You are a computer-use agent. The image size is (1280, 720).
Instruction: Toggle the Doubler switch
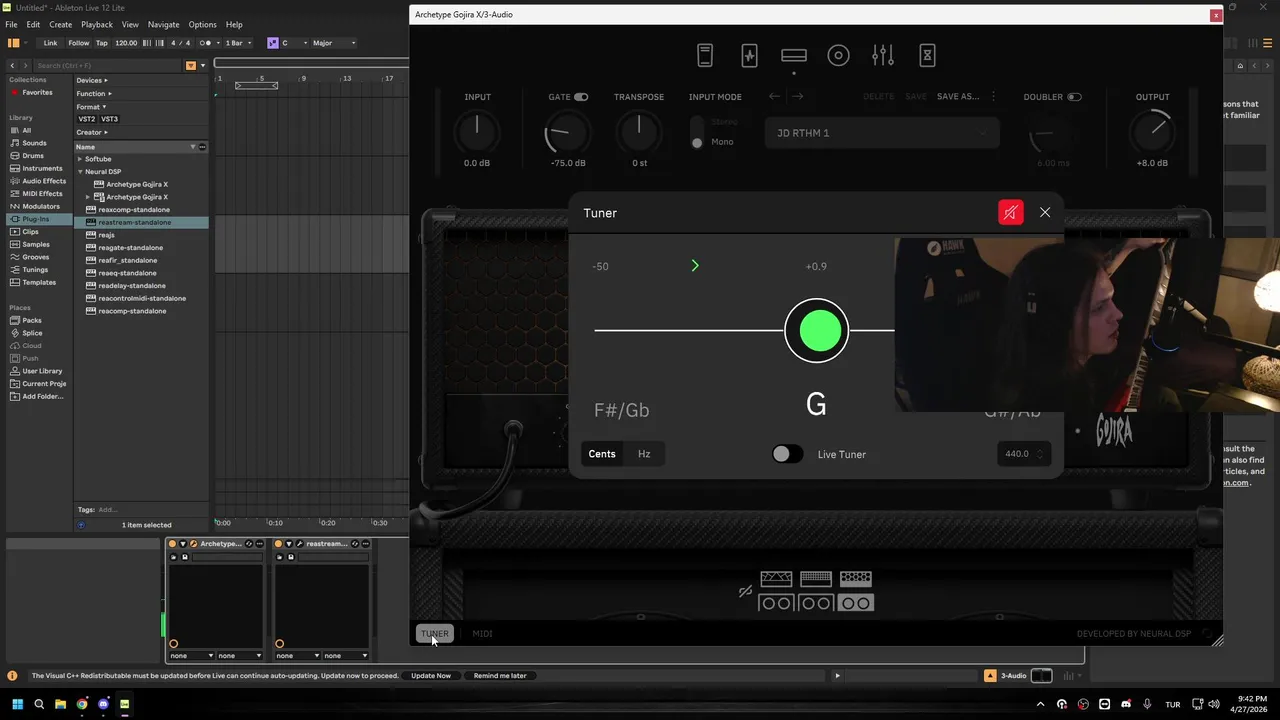pos(1074,97)
